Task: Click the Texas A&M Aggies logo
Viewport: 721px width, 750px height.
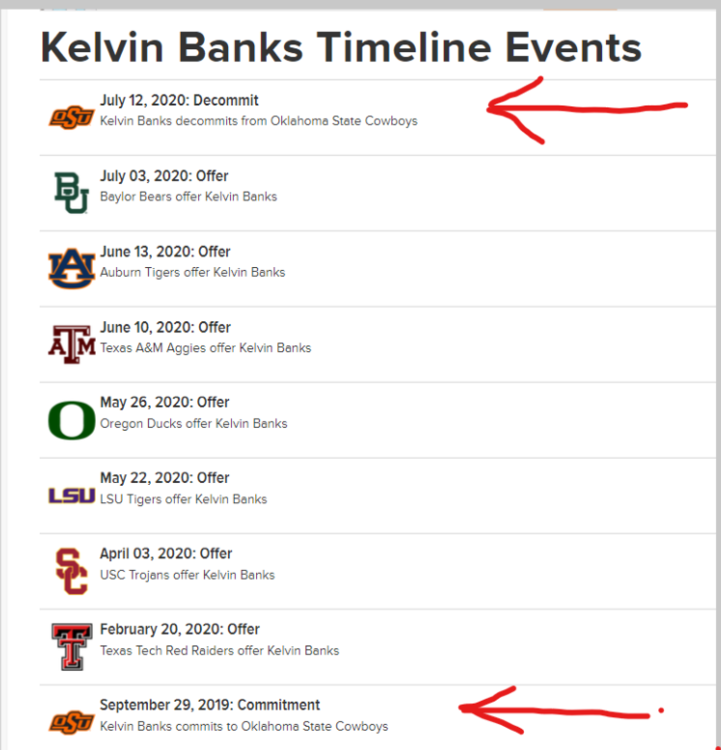Action: 72,344
